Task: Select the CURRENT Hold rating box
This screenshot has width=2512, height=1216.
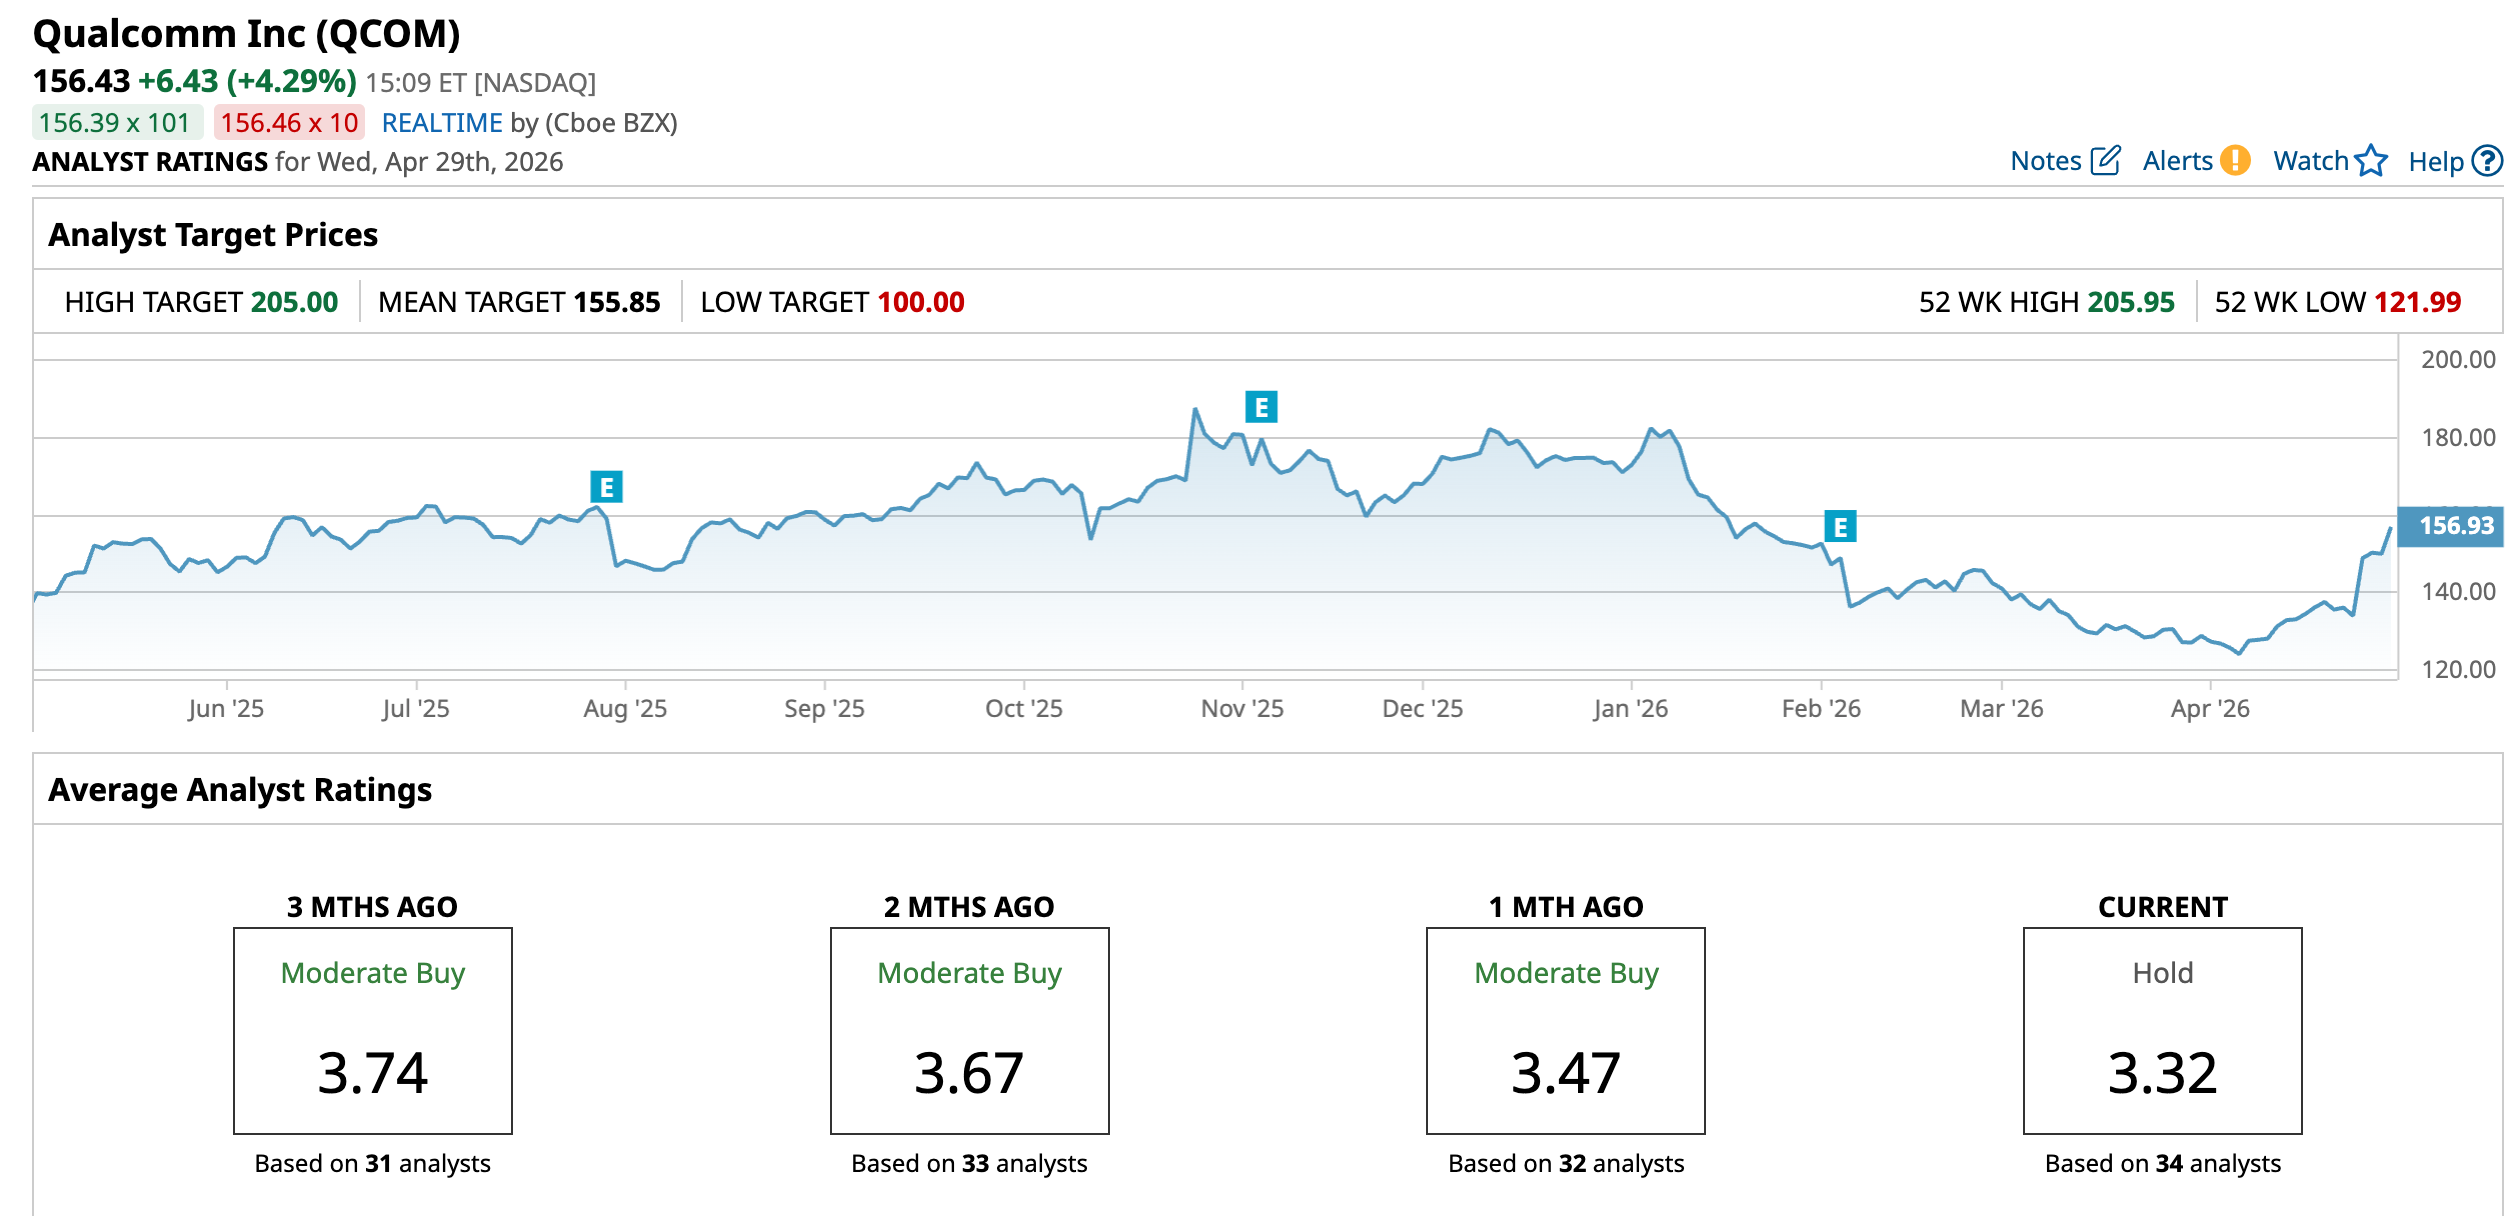Action: click(x=2162, y=1030)
